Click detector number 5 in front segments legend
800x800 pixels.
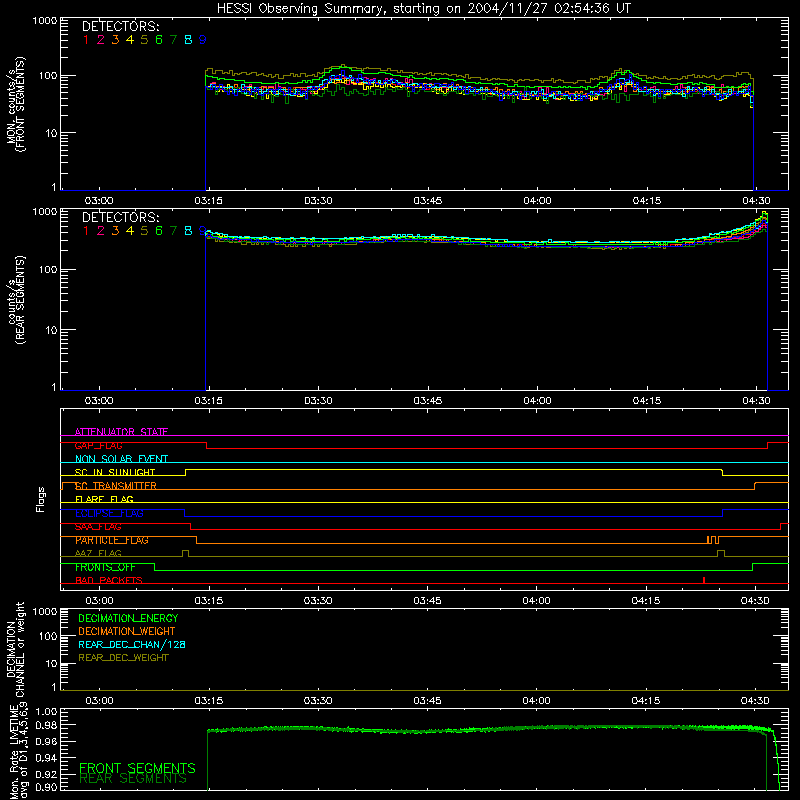tap(144, 40)
